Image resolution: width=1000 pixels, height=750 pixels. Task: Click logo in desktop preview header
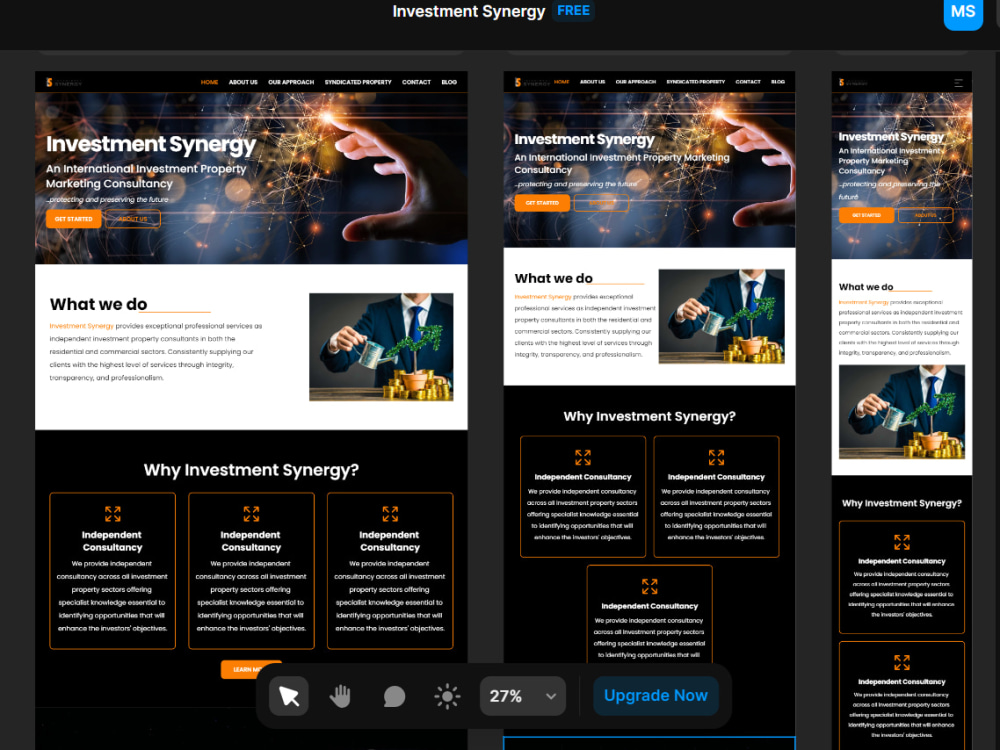64,82
